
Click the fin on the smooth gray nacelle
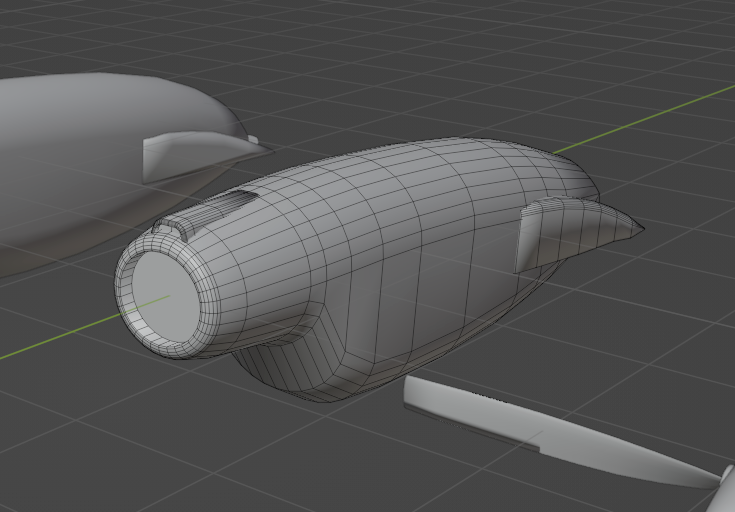tap(190, 155)
